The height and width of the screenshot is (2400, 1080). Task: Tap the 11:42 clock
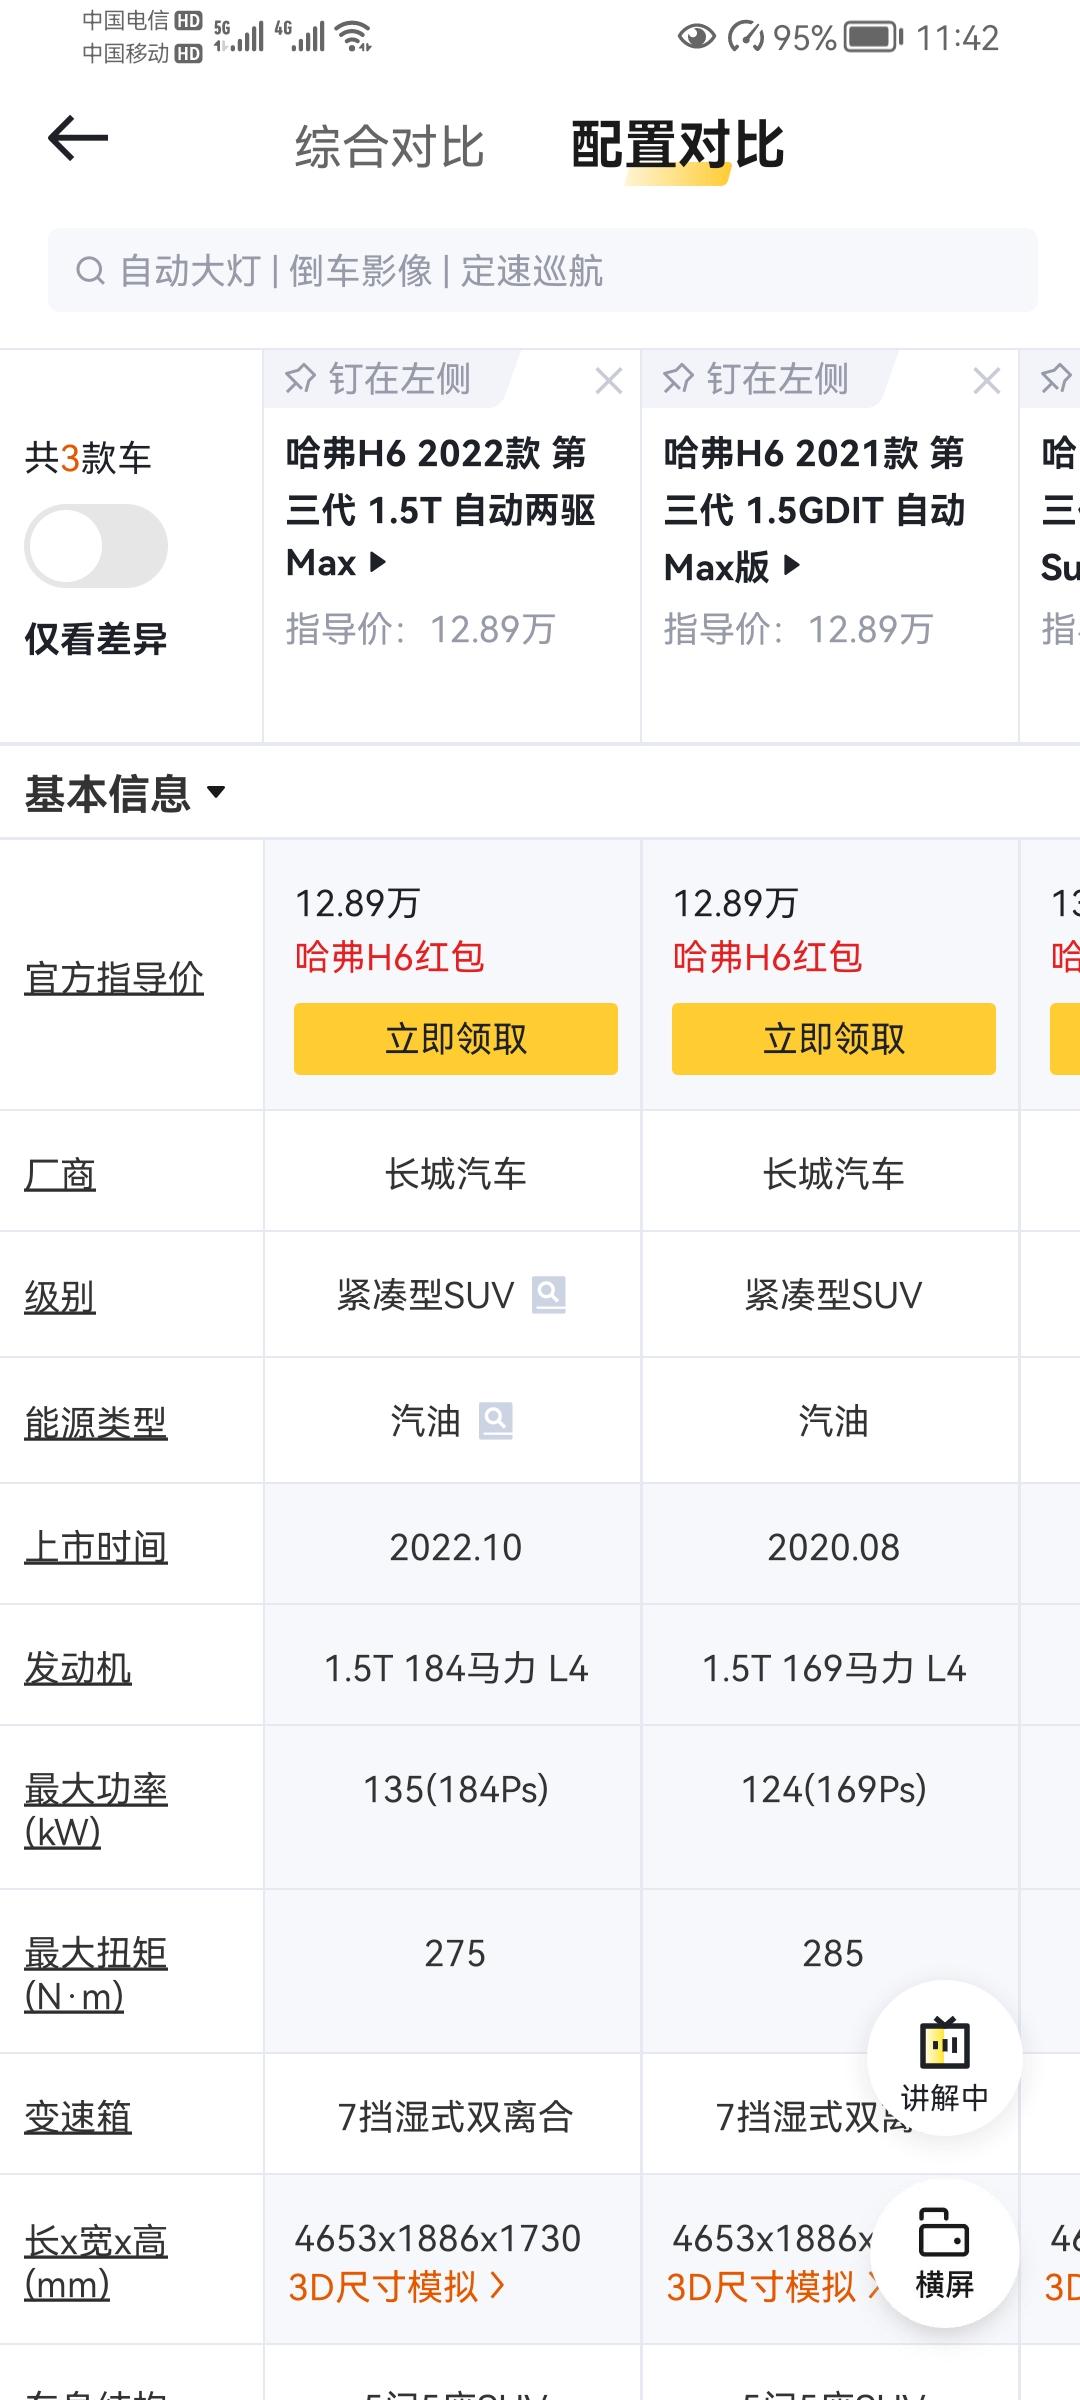click(957, 38)
